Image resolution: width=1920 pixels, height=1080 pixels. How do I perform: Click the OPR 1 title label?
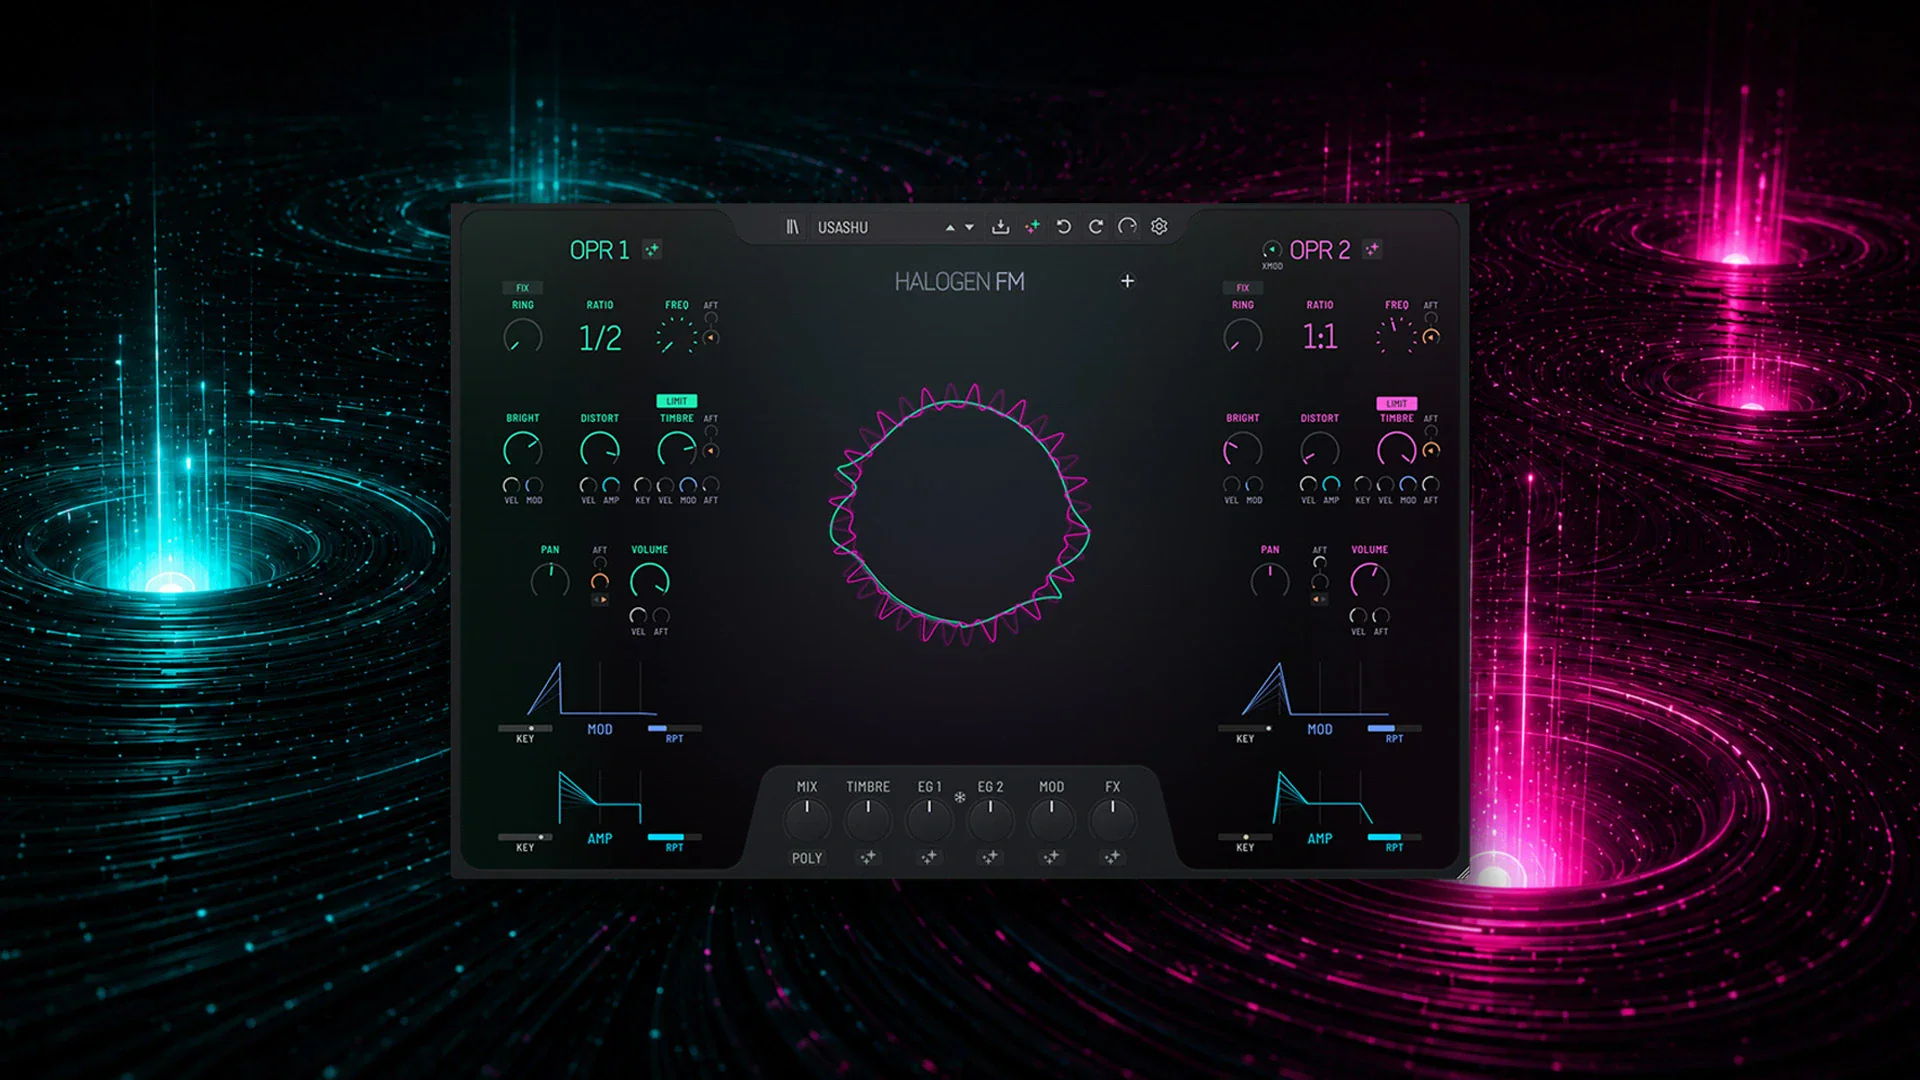pyautogui.click(x=599, y=250)
